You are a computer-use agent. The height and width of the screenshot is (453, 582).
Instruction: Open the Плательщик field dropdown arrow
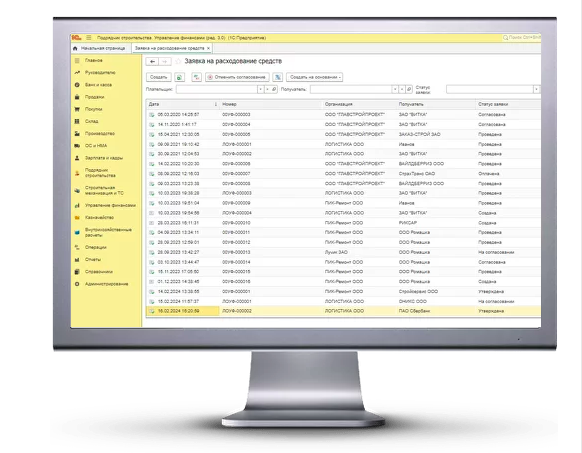tap(261, 89)
